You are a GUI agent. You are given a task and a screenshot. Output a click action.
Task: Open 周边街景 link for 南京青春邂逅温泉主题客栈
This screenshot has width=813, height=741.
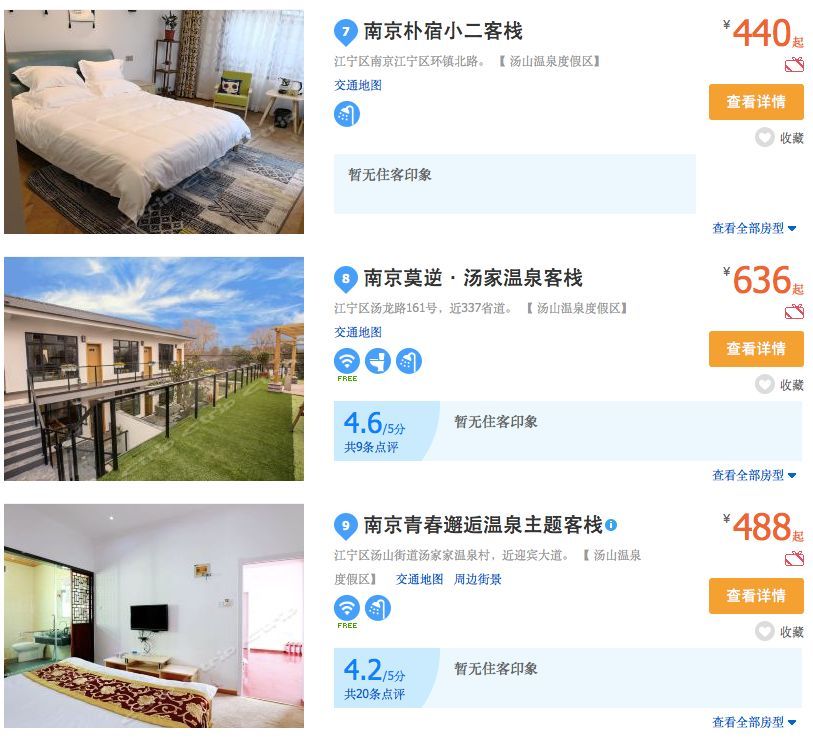[x=478, y=579]
